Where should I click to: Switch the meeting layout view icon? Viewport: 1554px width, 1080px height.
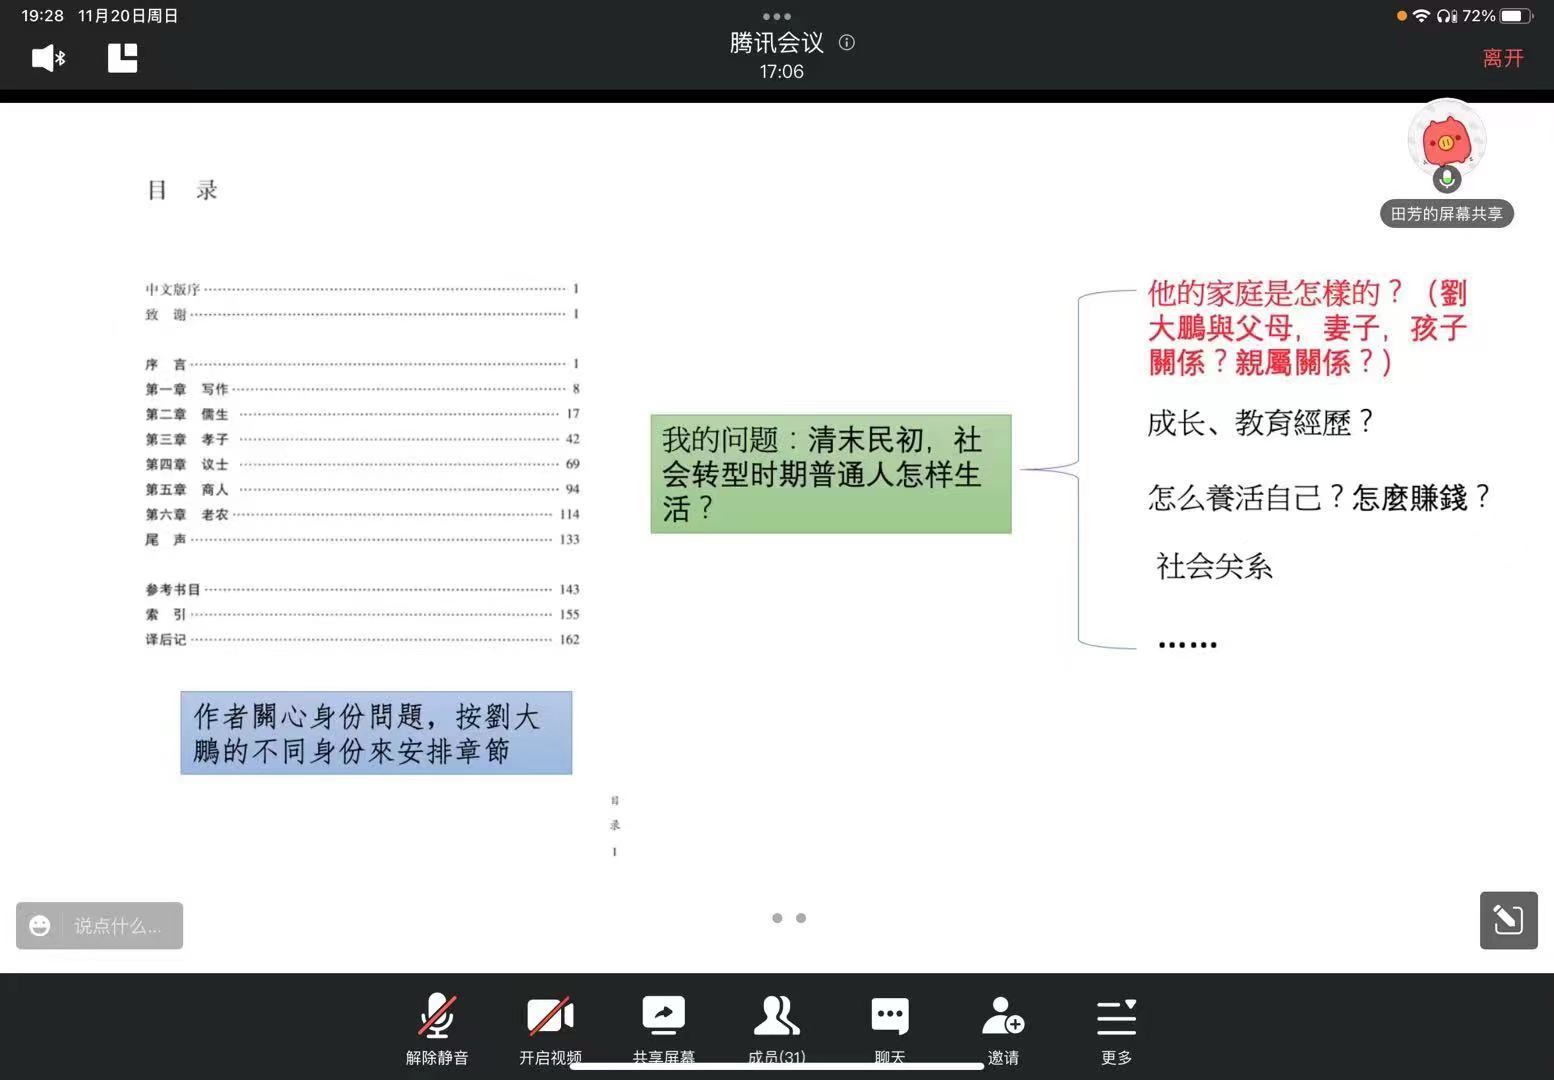(x=122, y=58)
